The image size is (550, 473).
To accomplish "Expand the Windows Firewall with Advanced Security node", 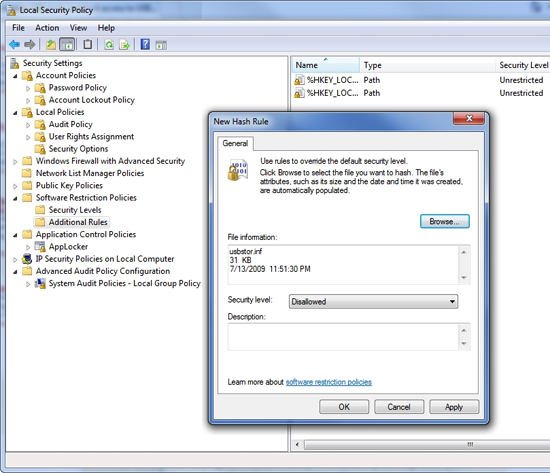I will (15, 162).
